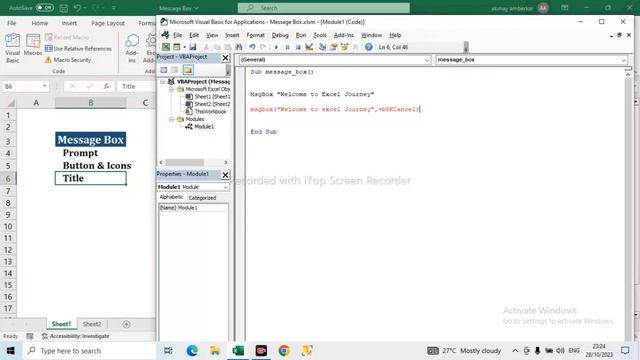Collapse the Modules folder node

coord(171,119)
